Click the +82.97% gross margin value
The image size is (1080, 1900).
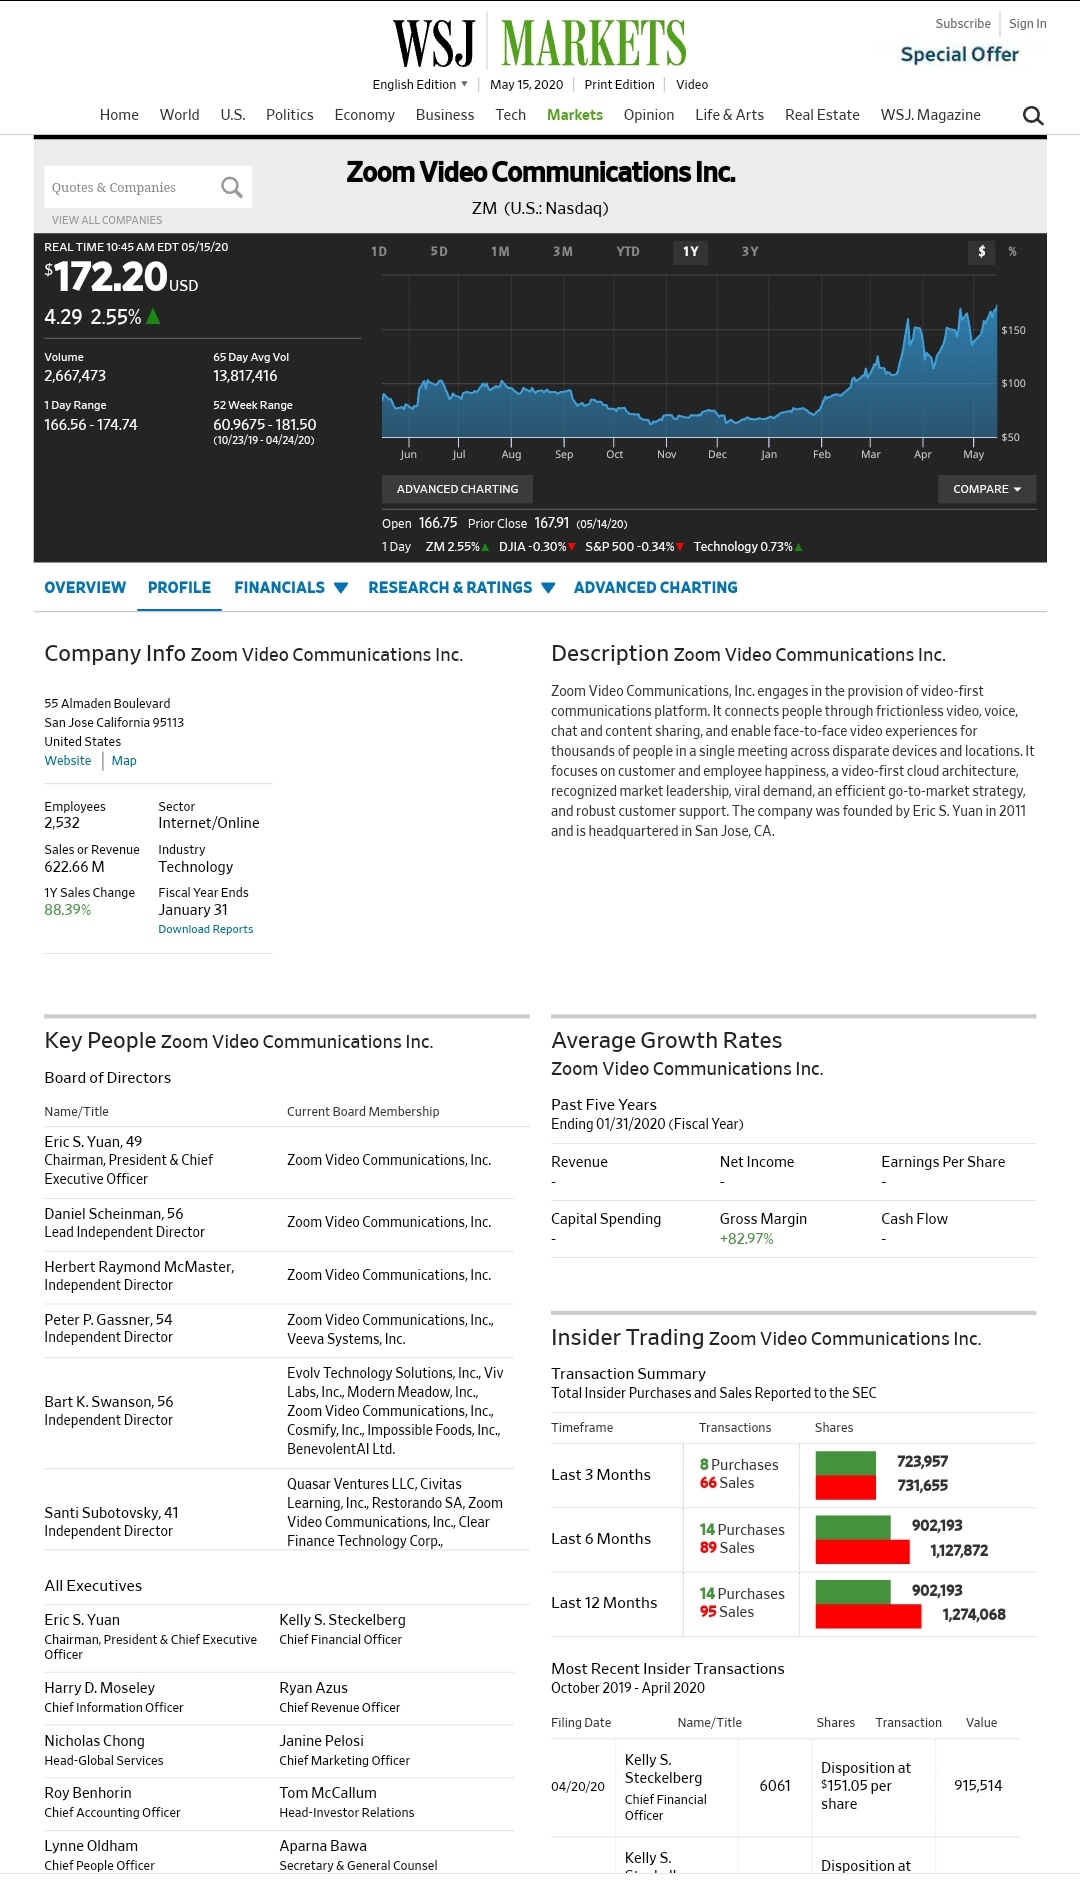[747, 1239]
